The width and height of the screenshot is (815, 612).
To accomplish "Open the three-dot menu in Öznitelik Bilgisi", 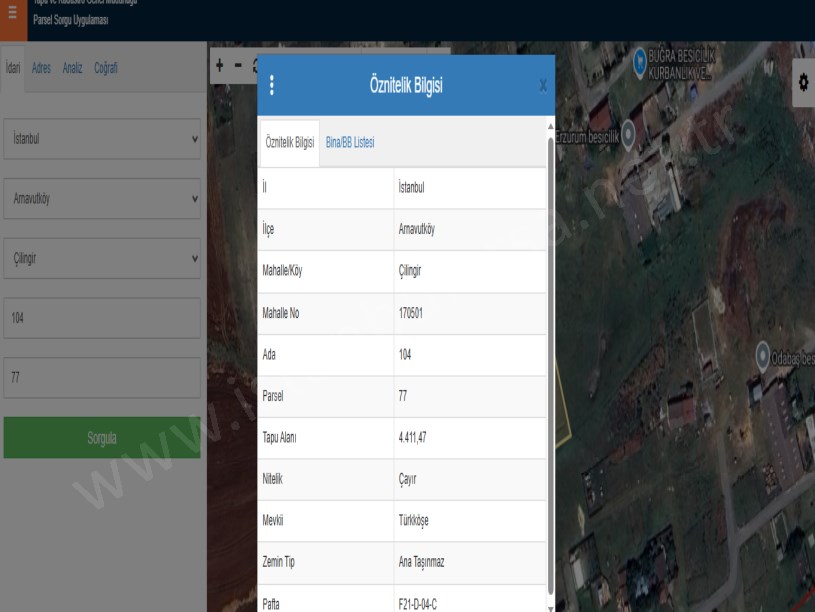I will pyautogui.click(x=272, y=86).
